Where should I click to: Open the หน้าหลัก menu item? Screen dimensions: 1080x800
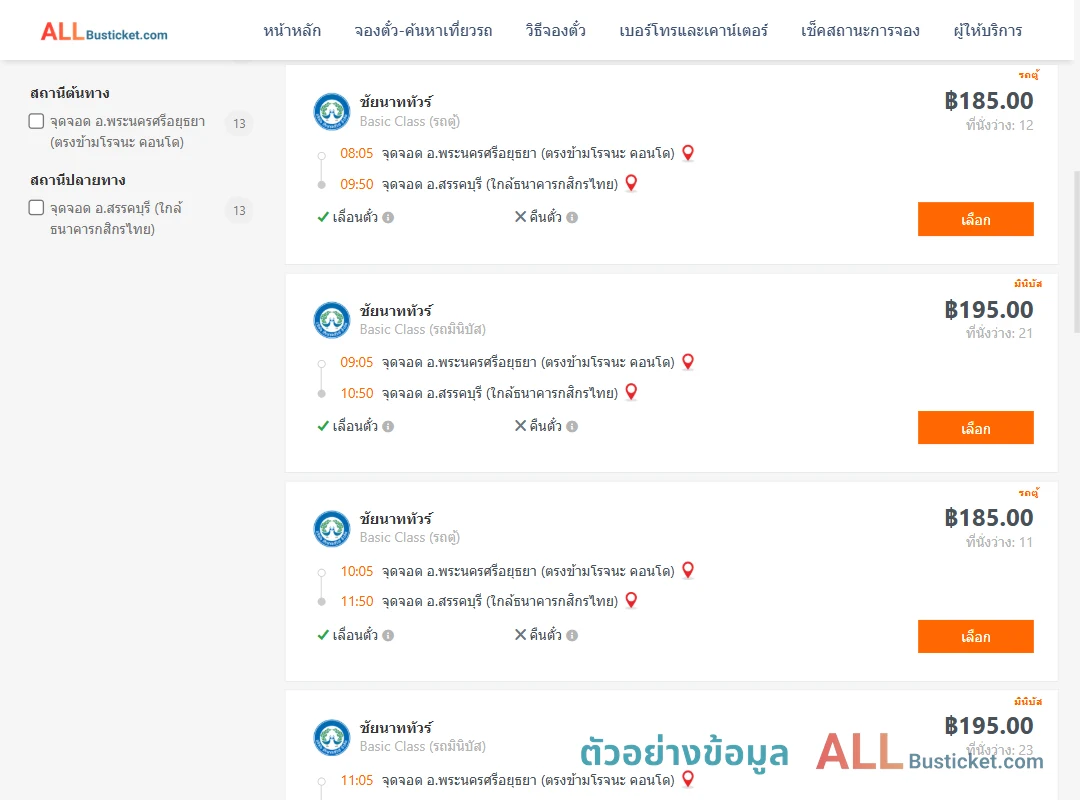(292, 30)
